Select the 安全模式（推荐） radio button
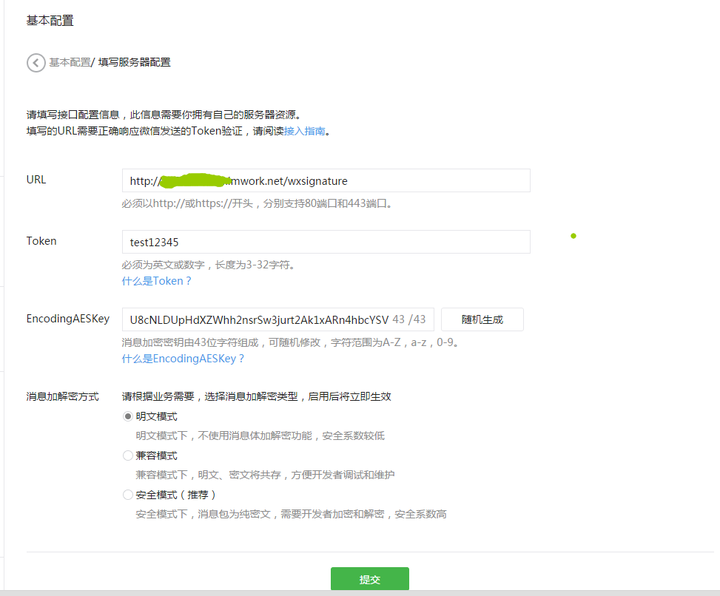 point(128,495)
